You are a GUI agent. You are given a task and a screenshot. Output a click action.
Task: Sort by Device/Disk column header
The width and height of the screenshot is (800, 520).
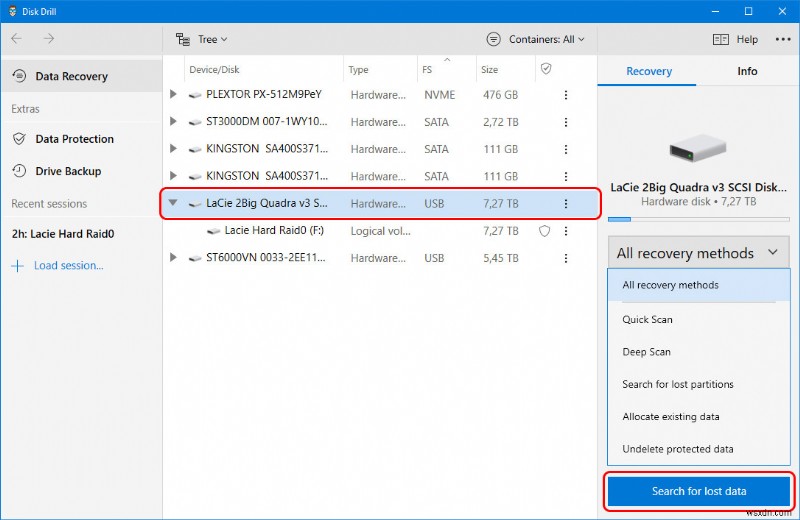[x=214, y=69]
